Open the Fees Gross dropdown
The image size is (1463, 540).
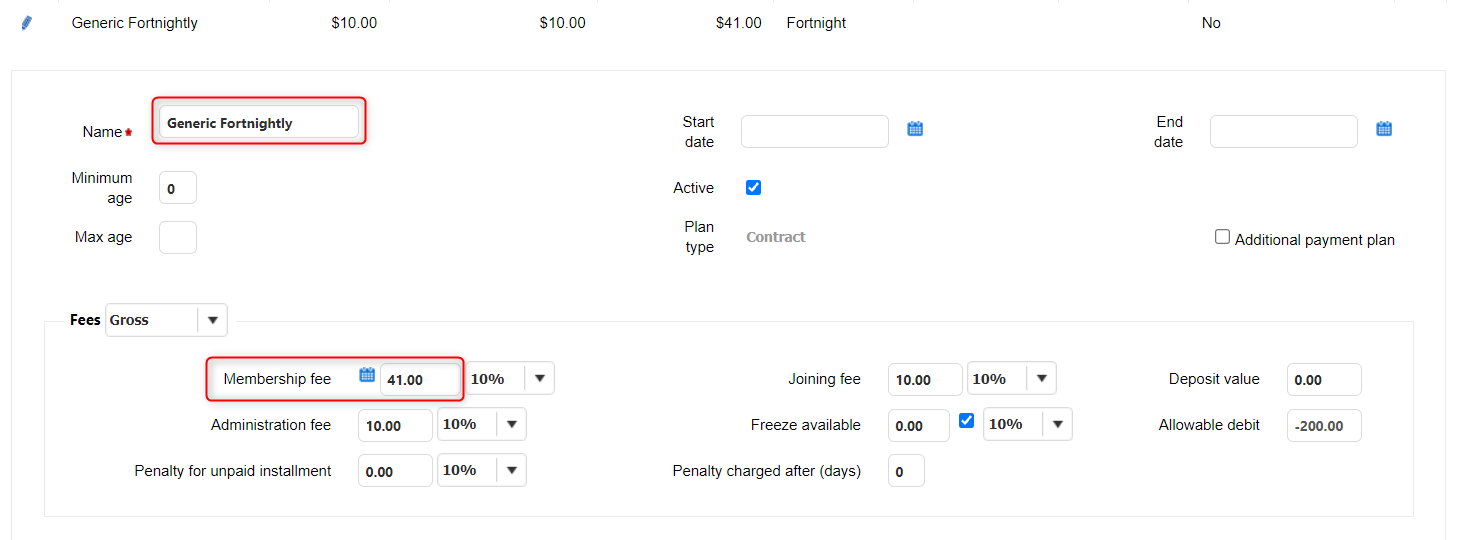[x=212, y=320]
